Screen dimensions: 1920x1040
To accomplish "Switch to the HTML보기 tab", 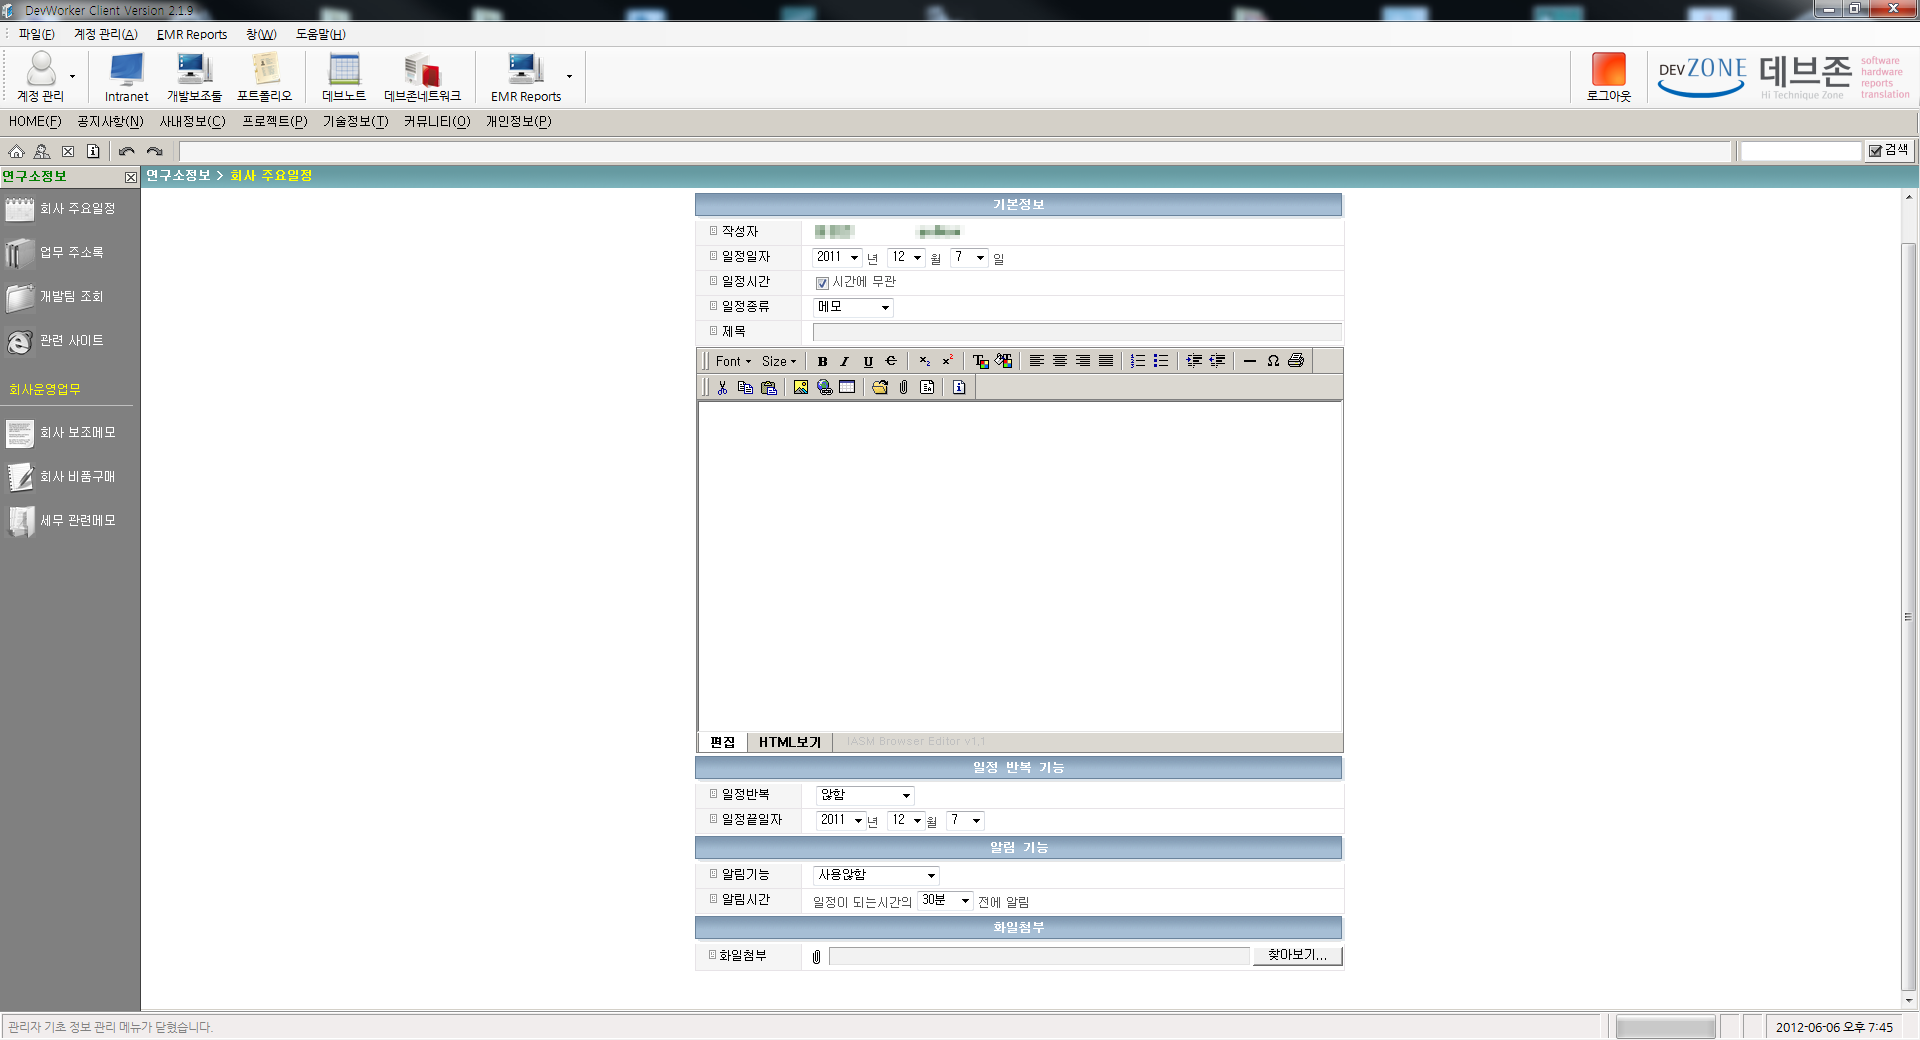I will (x=789, y=742).
